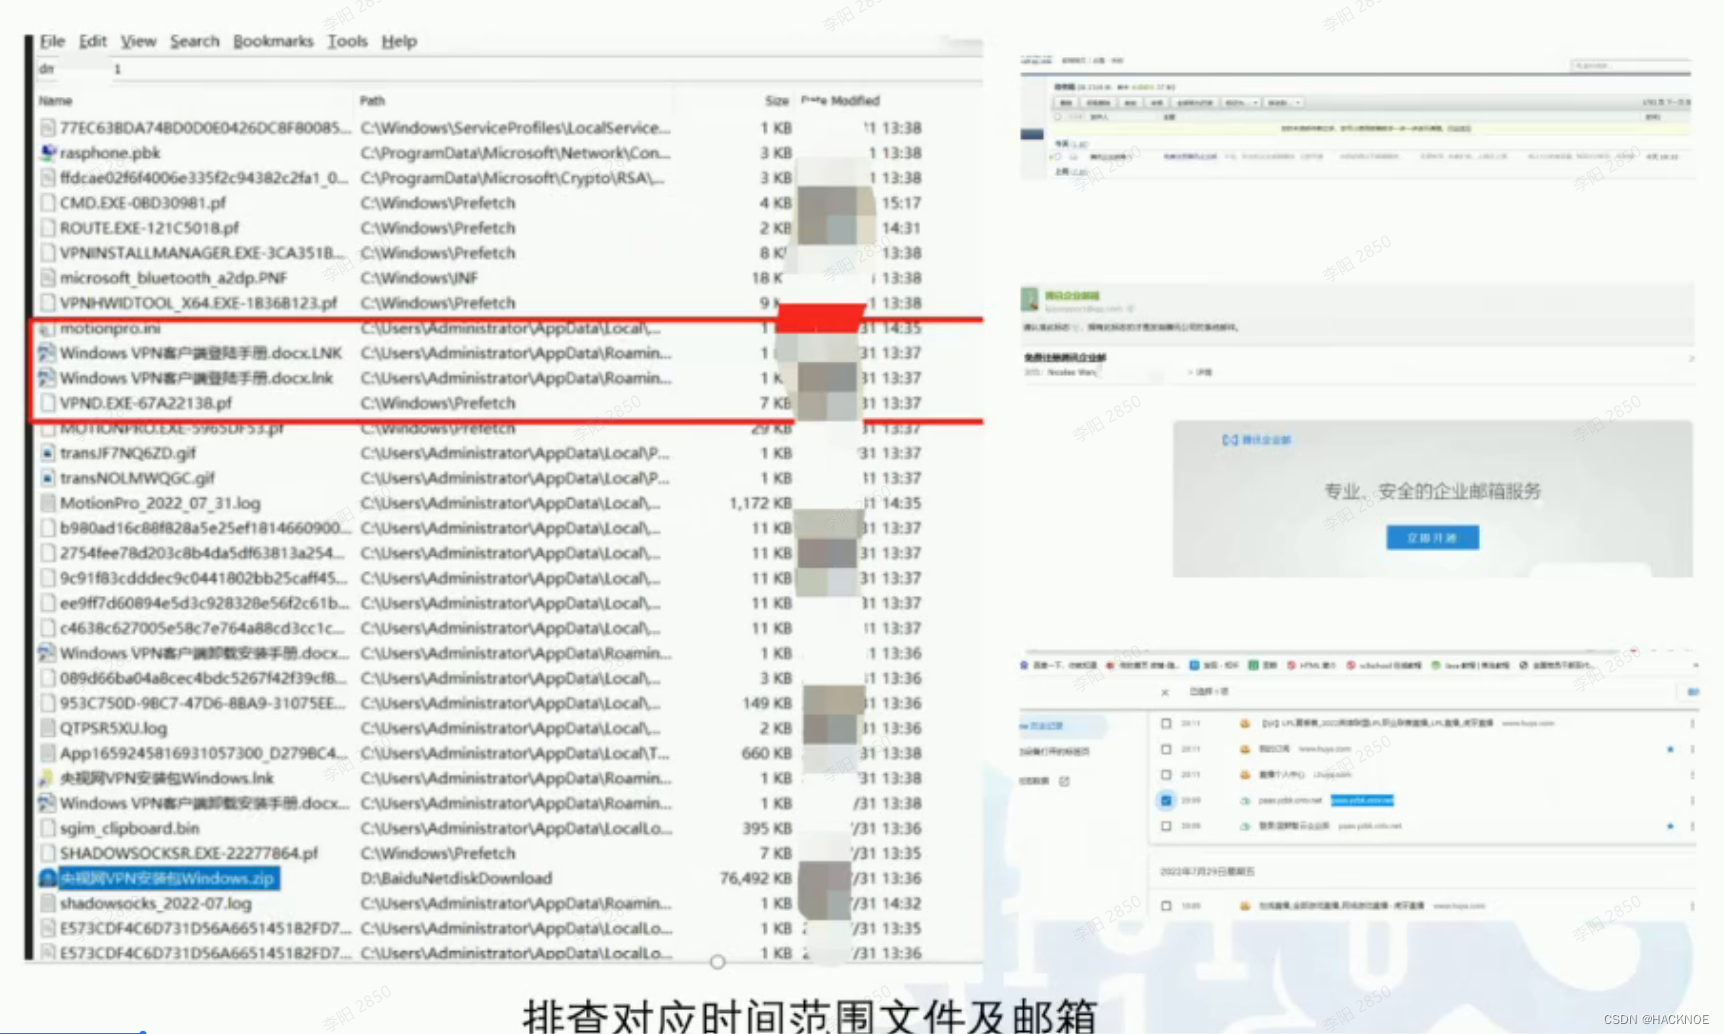Select the D:\BaiduNetdiskDownload path cell
Image resolution: width=1724 pixels, height=1034 pixels.
456,878
